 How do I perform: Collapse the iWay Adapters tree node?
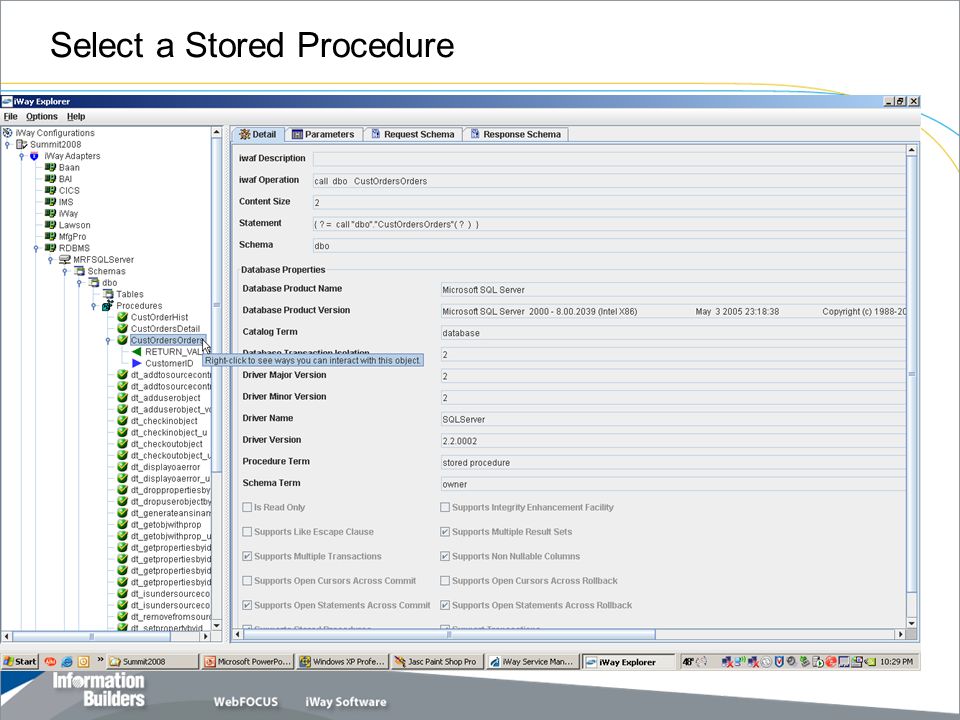tap(21, 157)
